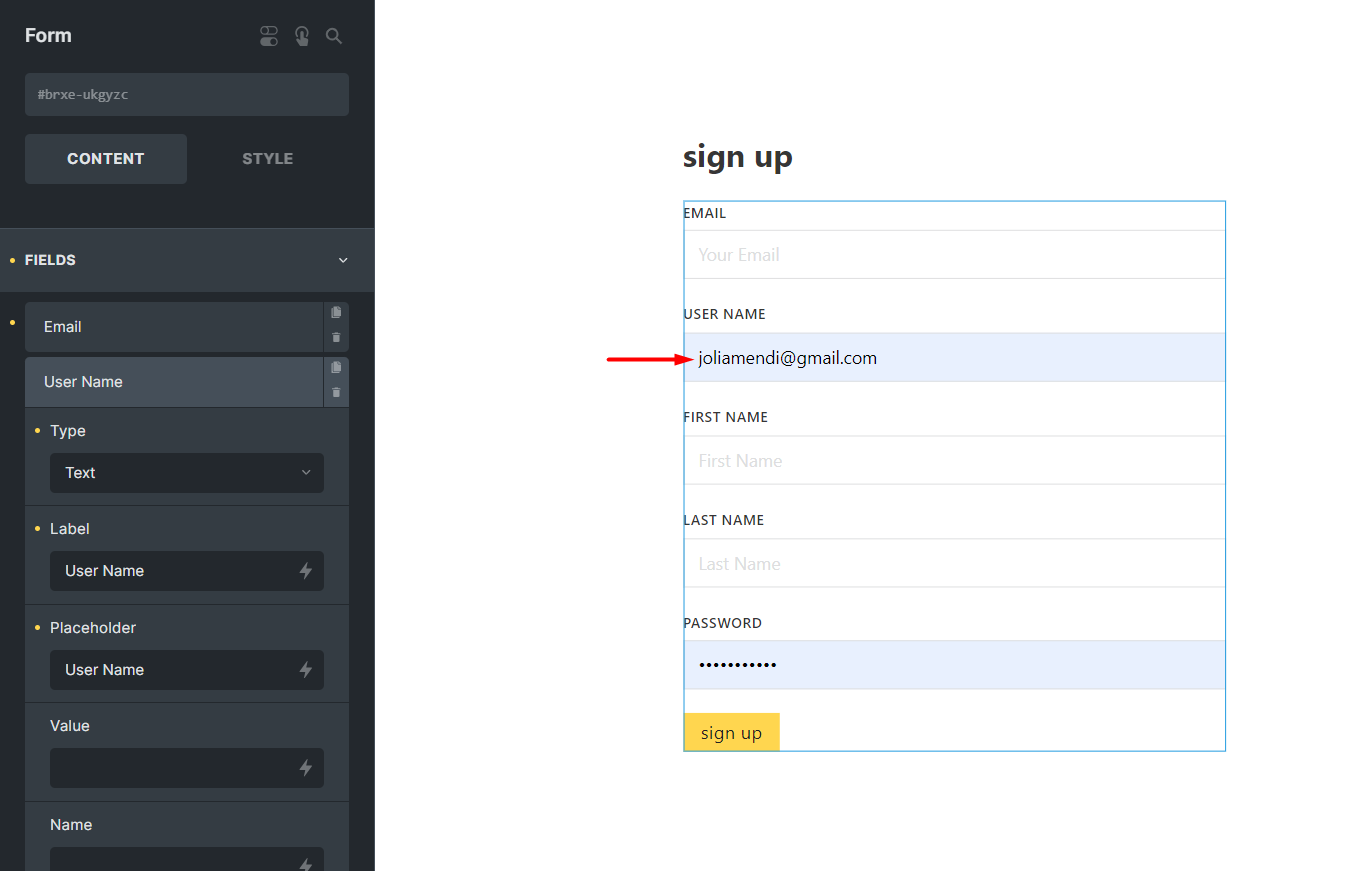Duplicate the User Name field
Viewport: 1359px width, 871px height.
click(x=336, y=368)
